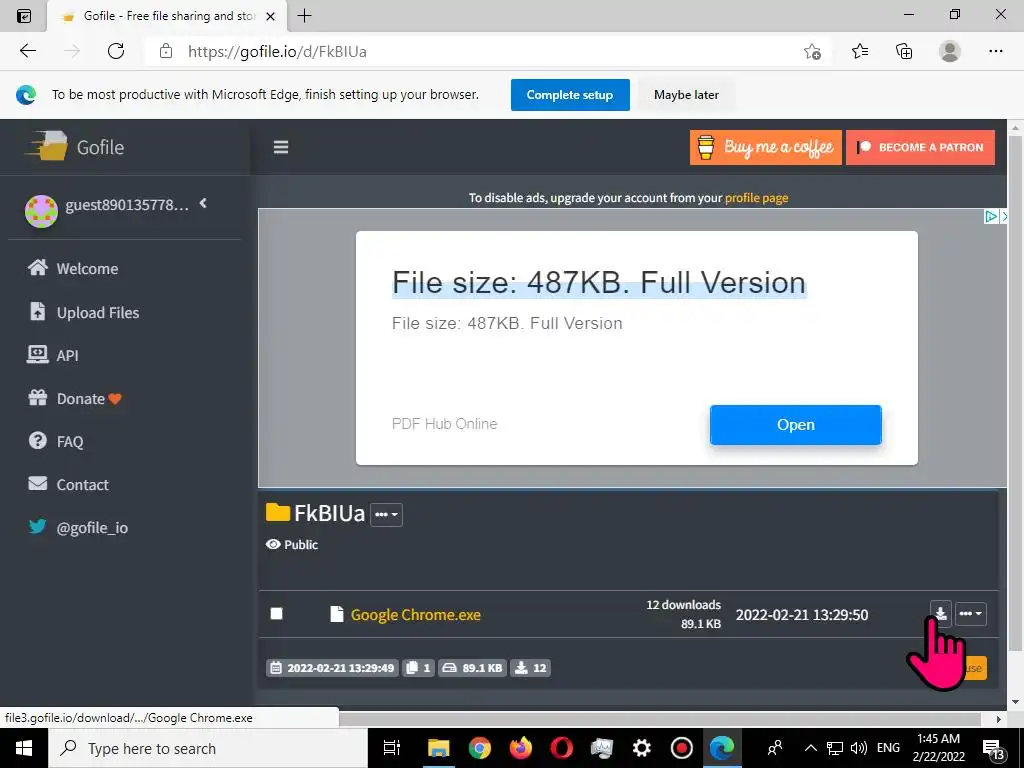1024x768 pixels.
Task: Reload the Gofile page
Action: click(x=116, y=51)
